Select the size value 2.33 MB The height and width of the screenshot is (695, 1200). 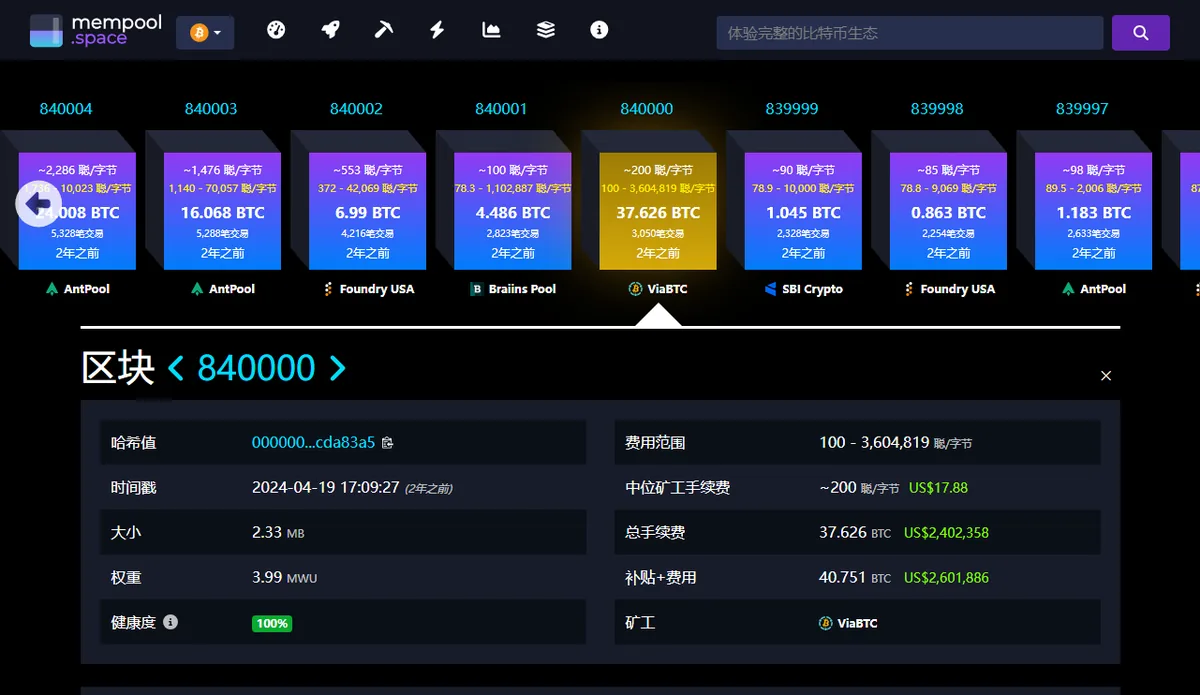[278, 533]
